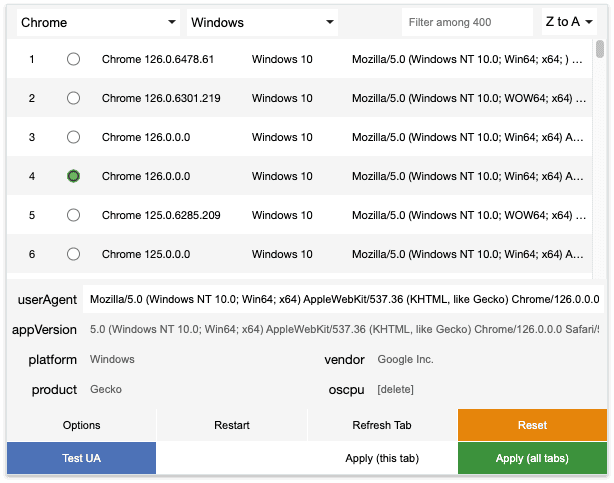Viewport: 614px width, 483px height.
Task: Click the text Chrome 126.0.6478.61
Action: 158,59
